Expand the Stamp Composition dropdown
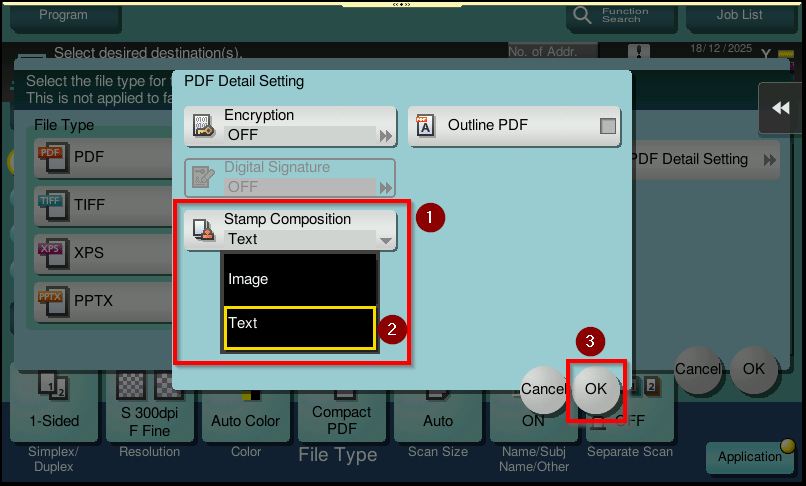 [x=384, y=240]
